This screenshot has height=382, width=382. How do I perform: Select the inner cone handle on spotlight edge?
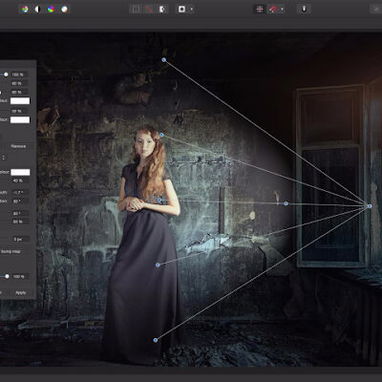[286, 203]
